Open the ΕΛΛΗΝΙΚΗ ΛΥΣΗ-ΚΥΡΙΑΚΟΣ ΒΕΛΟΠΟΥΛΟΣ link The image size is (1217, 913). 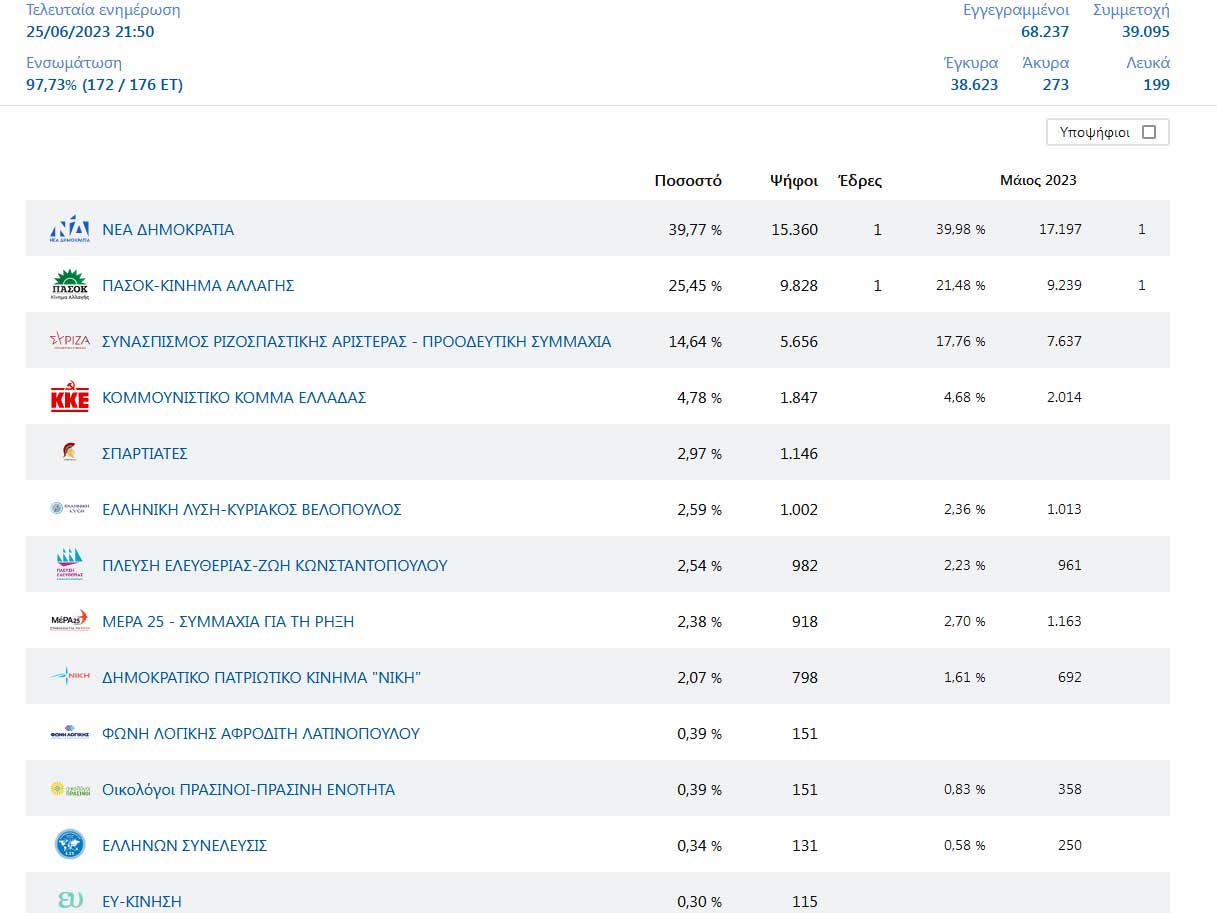click(252, 509)
